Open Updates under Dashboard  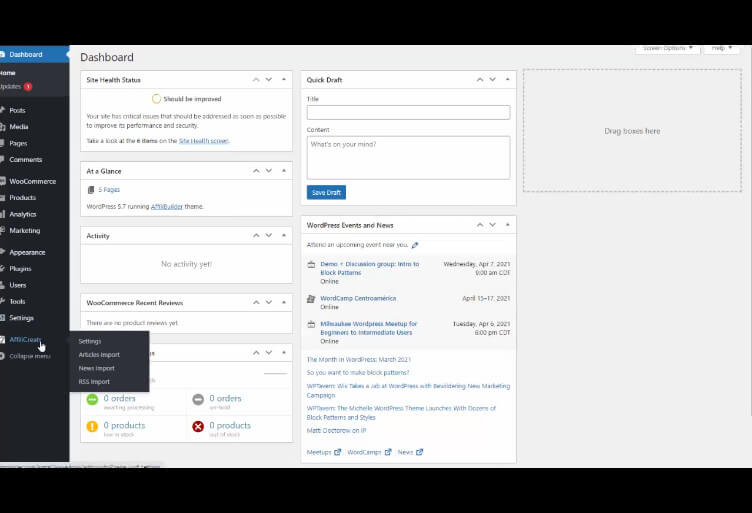pyautogui.click(x=15, y=86)
